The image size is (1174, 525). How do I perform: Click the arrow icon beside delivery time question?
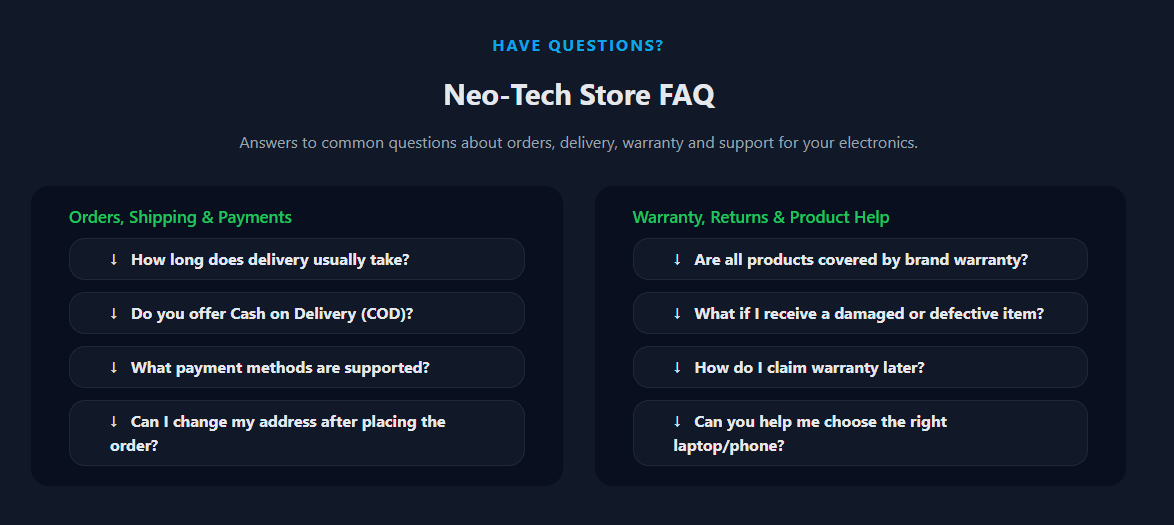tap(114, 260)
